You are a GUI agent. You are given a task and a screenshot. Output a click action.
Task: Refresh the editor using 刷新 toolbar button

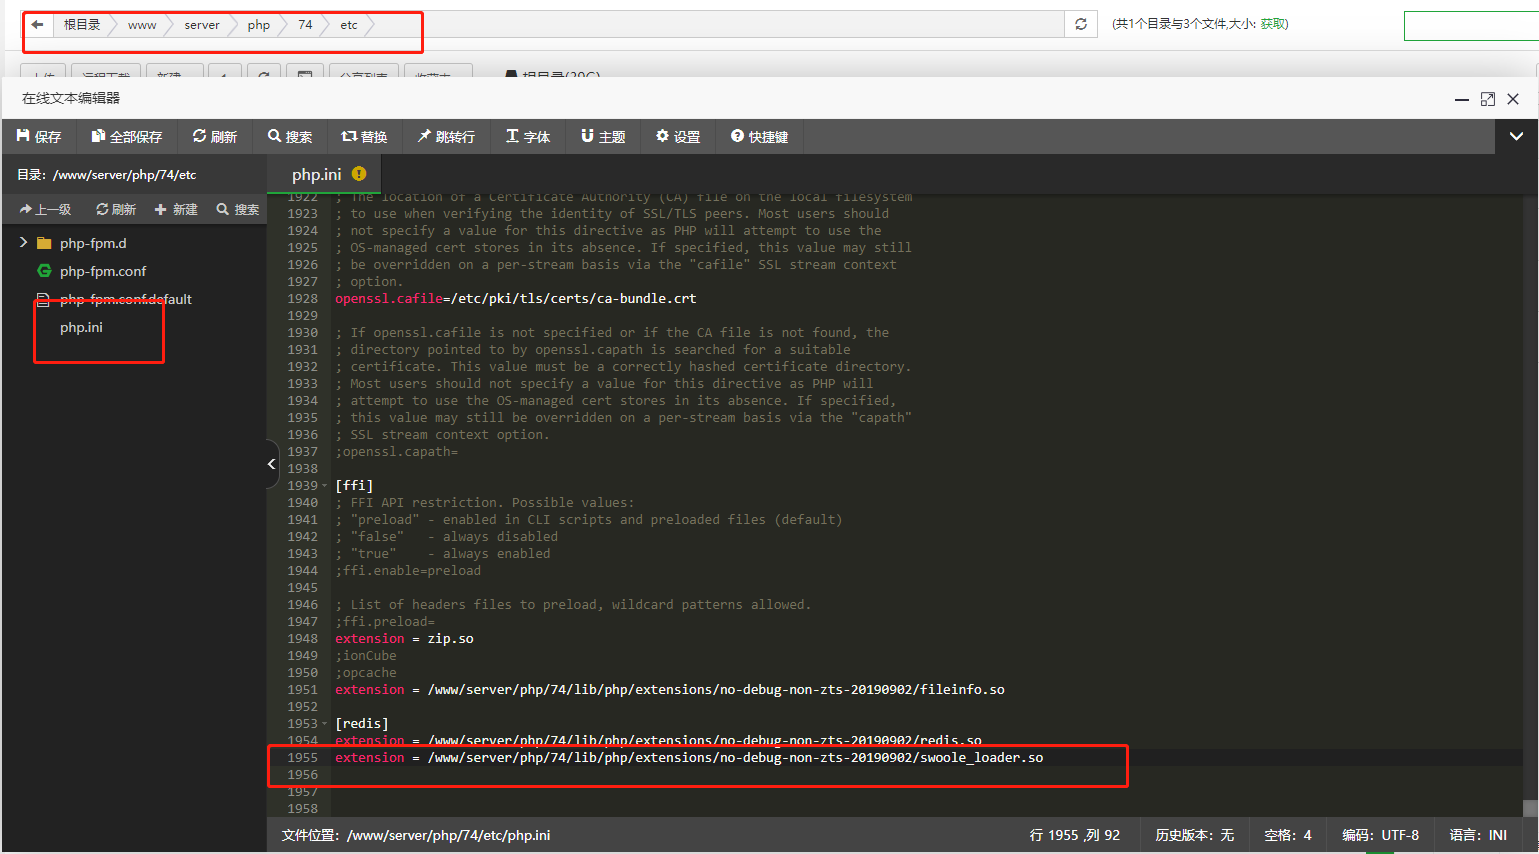pos(214,137)
